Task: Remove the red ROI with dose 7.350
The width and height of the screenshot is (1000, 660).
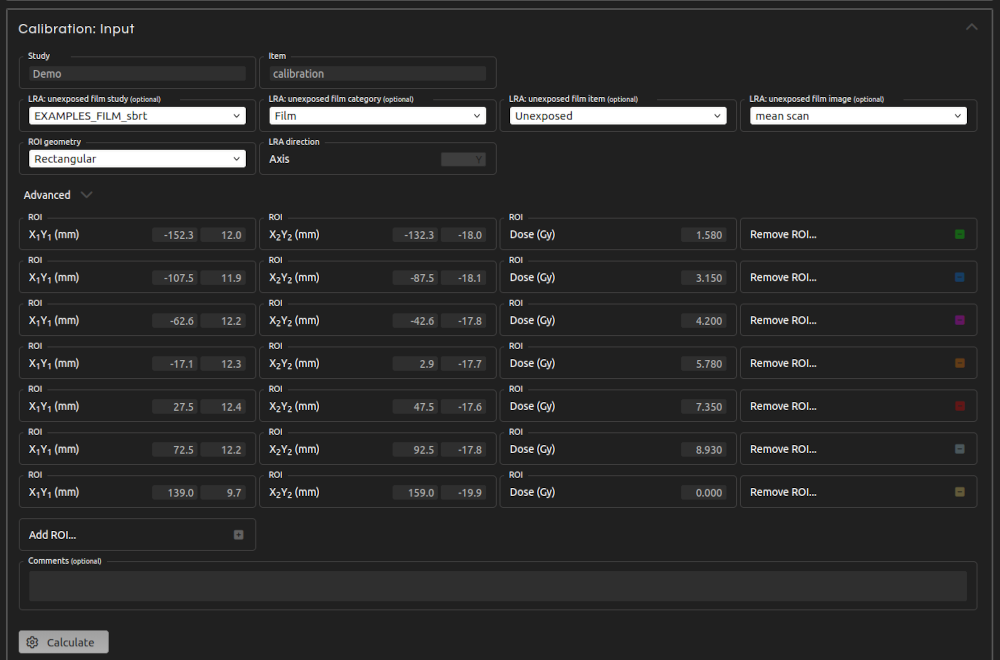Action: click(959, 406)
